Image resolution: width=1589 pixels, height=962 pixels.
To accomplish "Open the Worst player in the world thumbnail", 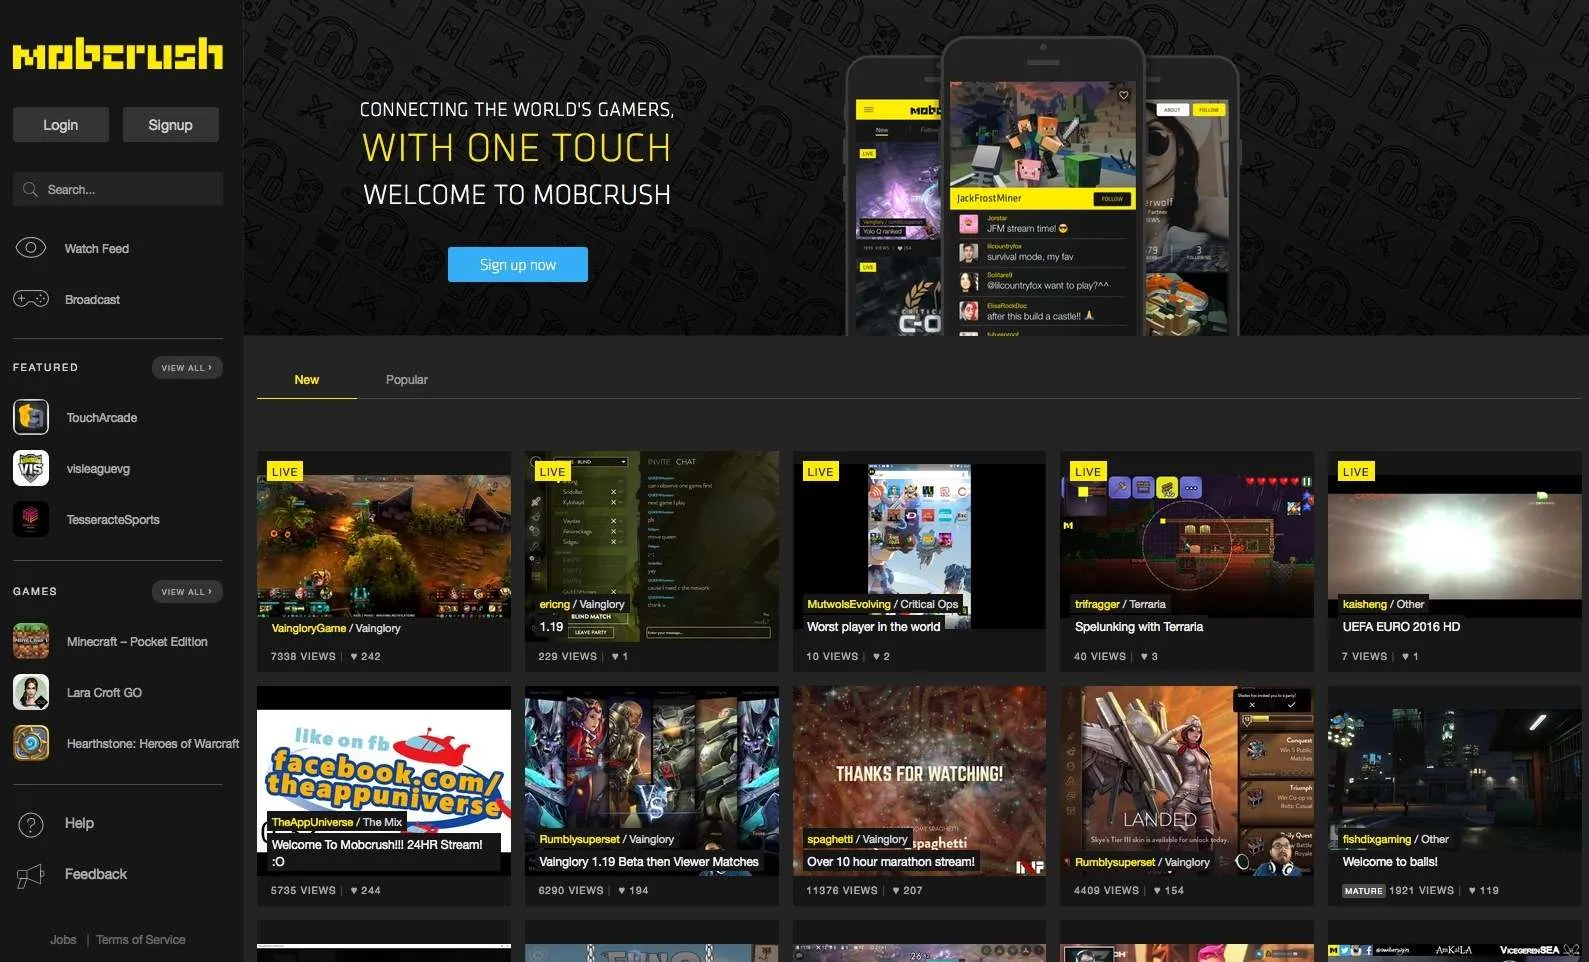I will click(x=920, y=546).
